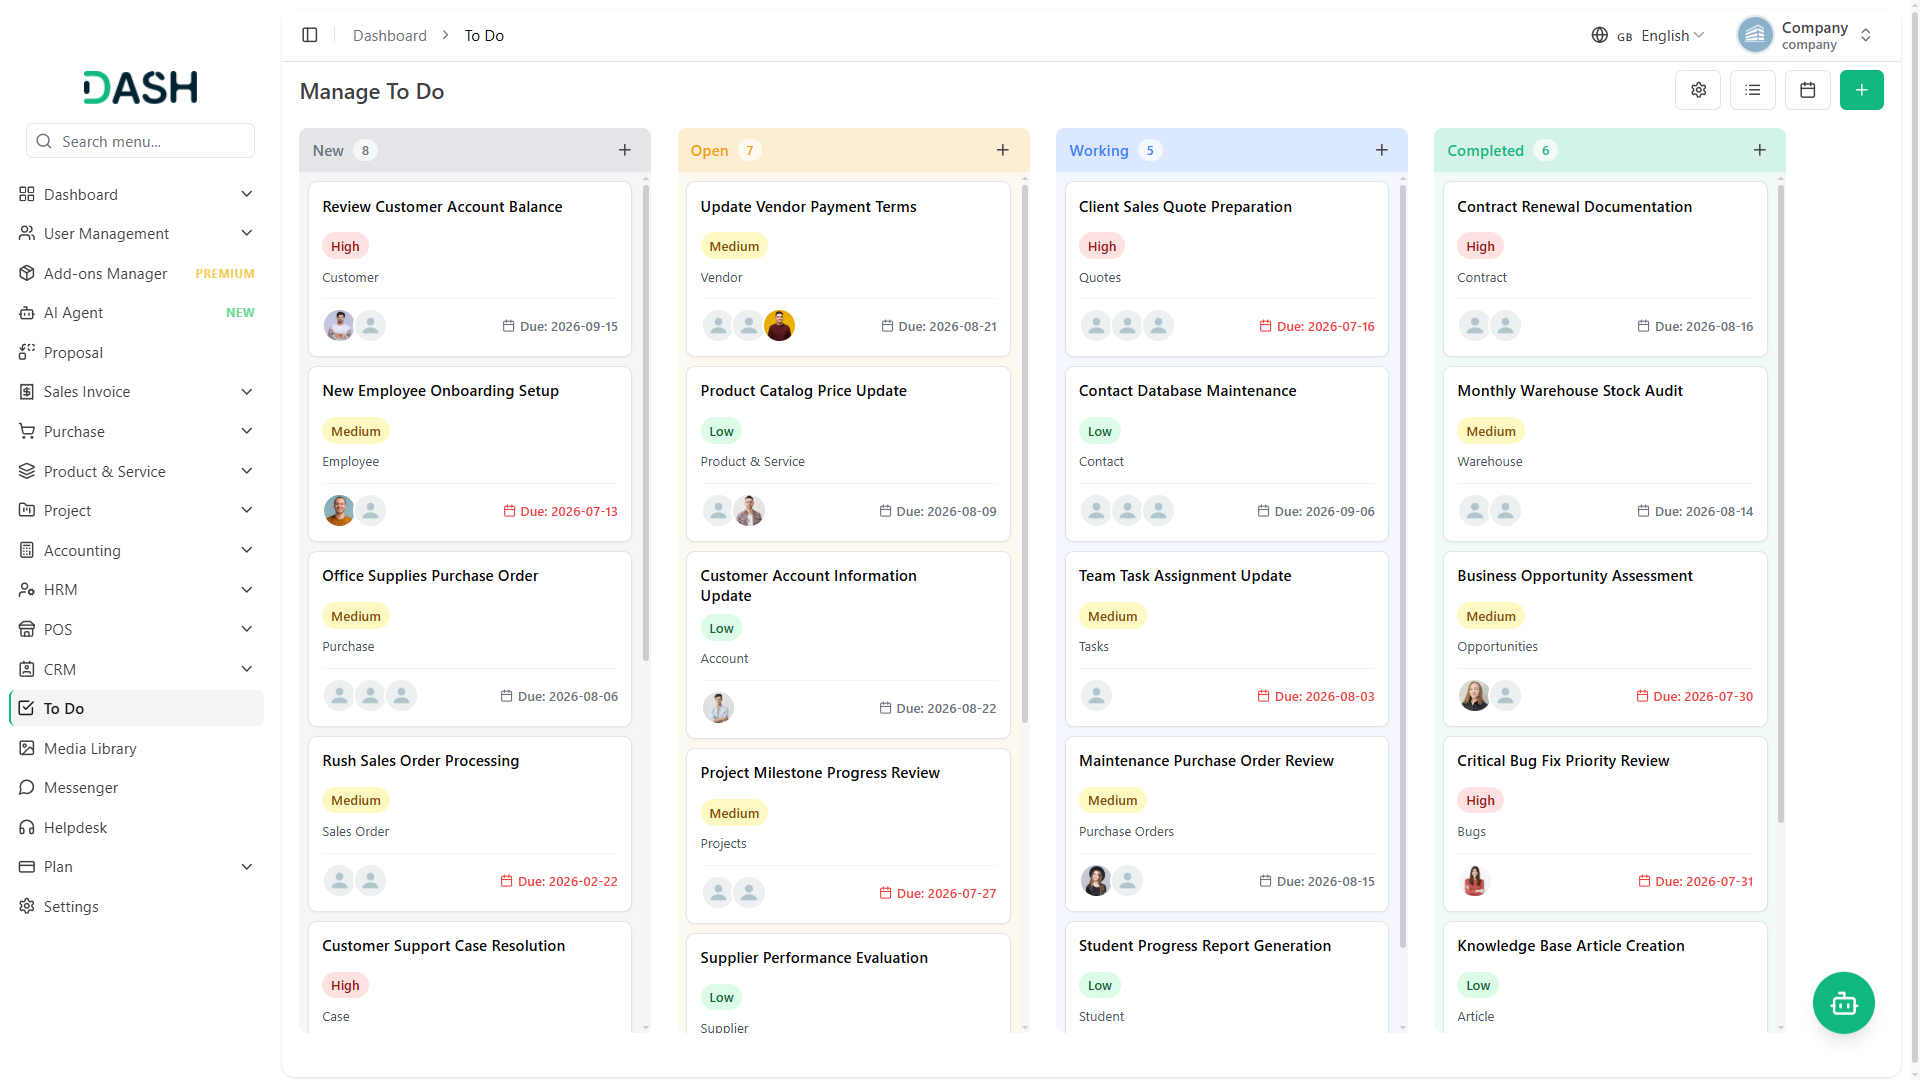This screenshot has height=1080, width=1920.
Task: Click Due: 2026-07-16 on Client Sales Quote
Action: click(x=1317, y=326)
